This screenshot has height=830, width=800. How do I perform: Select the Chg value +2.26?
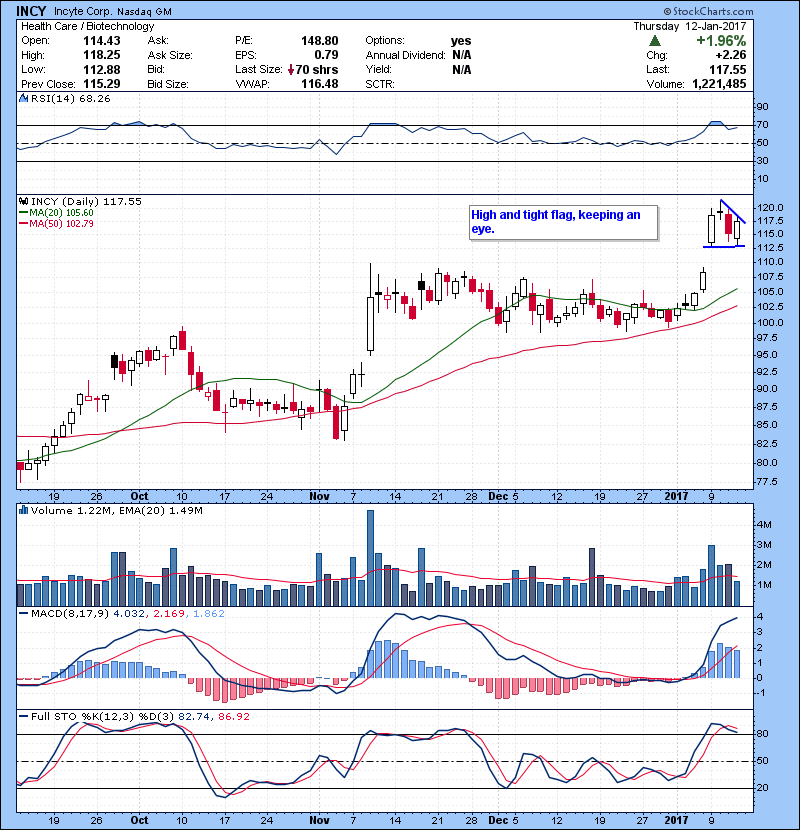tap(731, 55)
